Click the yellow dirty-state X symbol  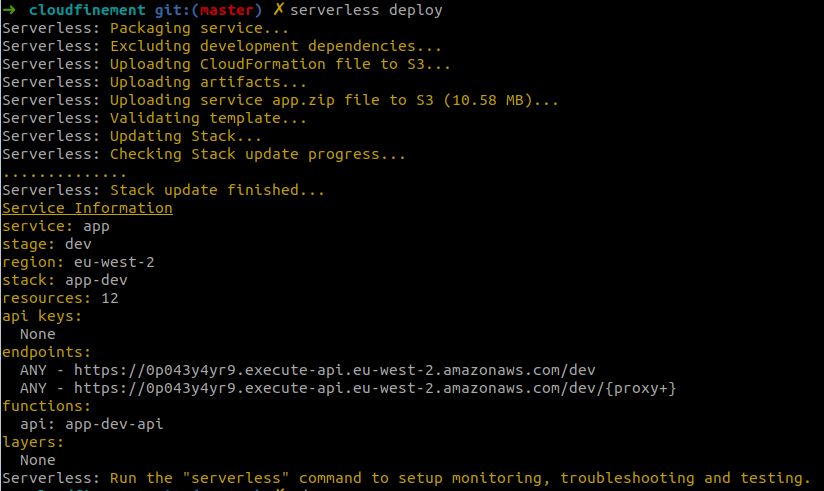278,9
